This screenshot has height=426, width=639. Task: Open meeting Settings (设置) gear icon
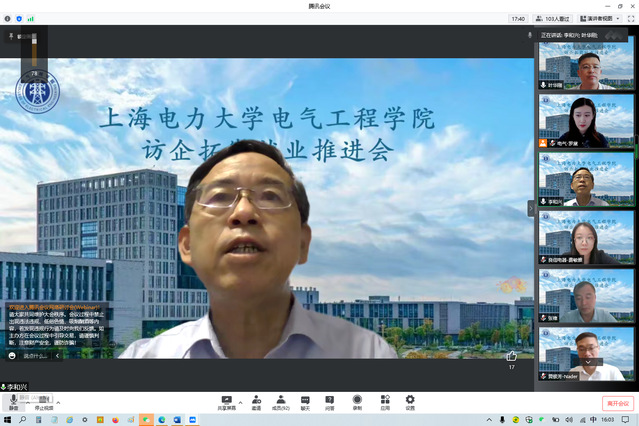pyautogui.click(x=410, y=402)
